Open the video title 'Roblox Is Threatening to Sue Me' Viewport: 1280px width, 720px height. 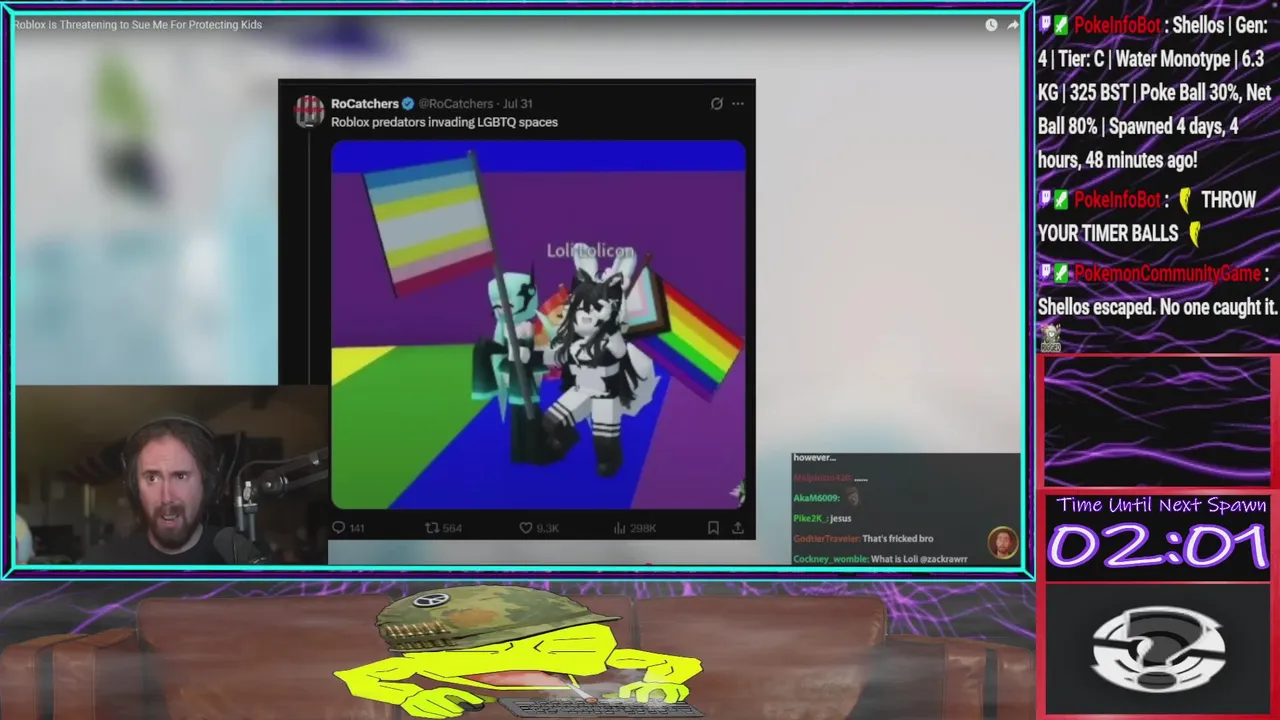click(137, 25)
